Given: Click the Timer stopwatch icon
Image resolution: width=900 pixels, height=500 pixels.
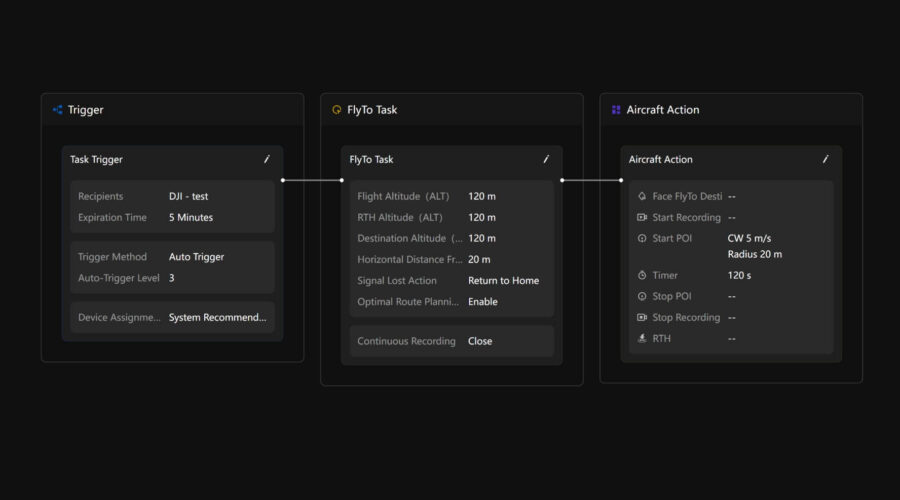Looking at the screenshot, I should coord(642,276).
